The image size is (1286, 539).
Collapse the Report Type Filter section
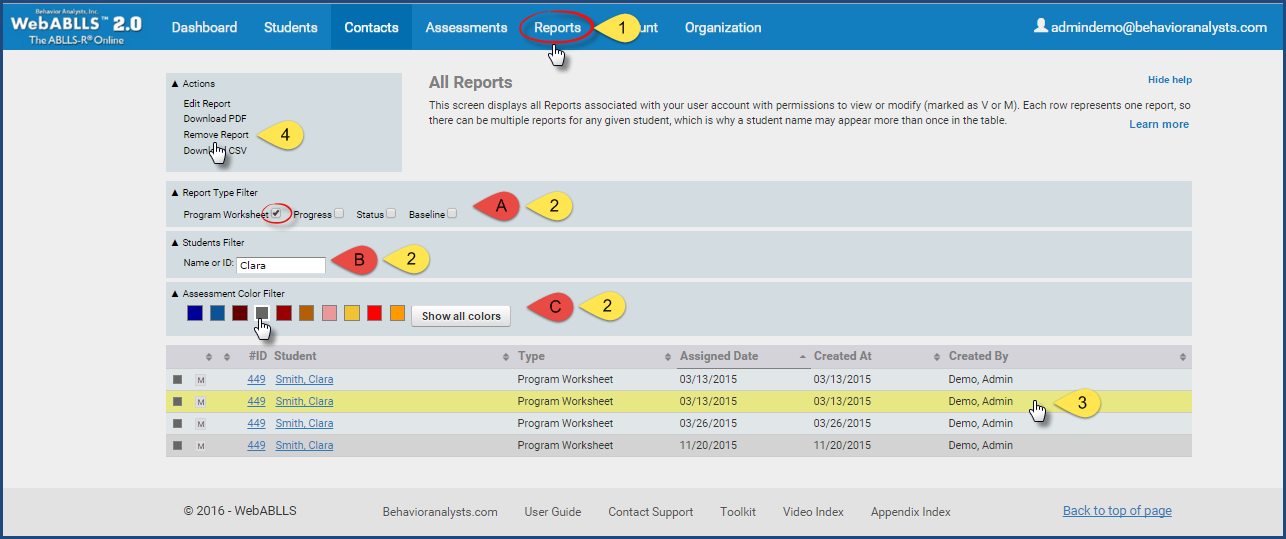point(176,192)
